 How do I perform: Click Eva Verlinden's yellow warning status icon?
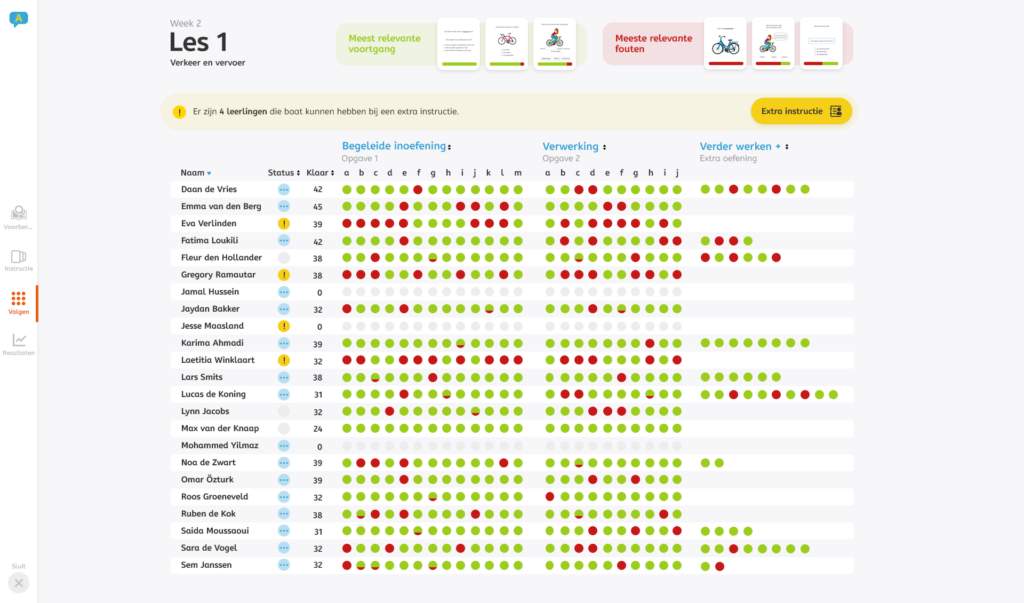[x=283, y=224]
